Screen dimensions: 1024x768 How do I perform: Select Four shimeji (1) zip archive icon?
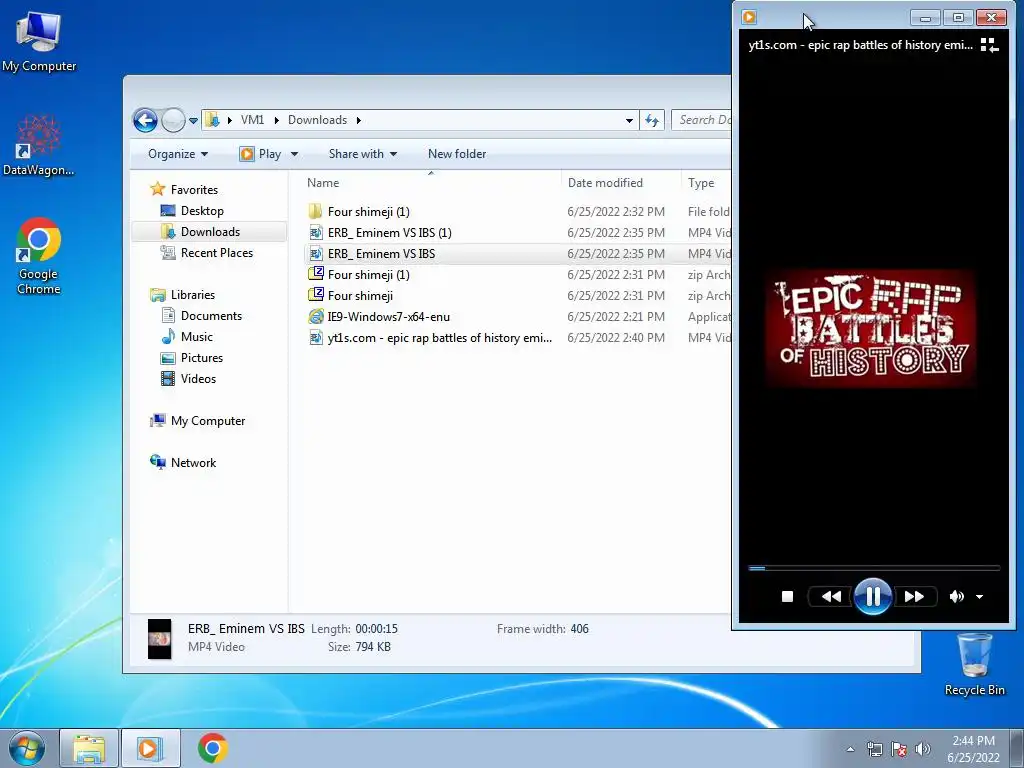coord(315,274)
